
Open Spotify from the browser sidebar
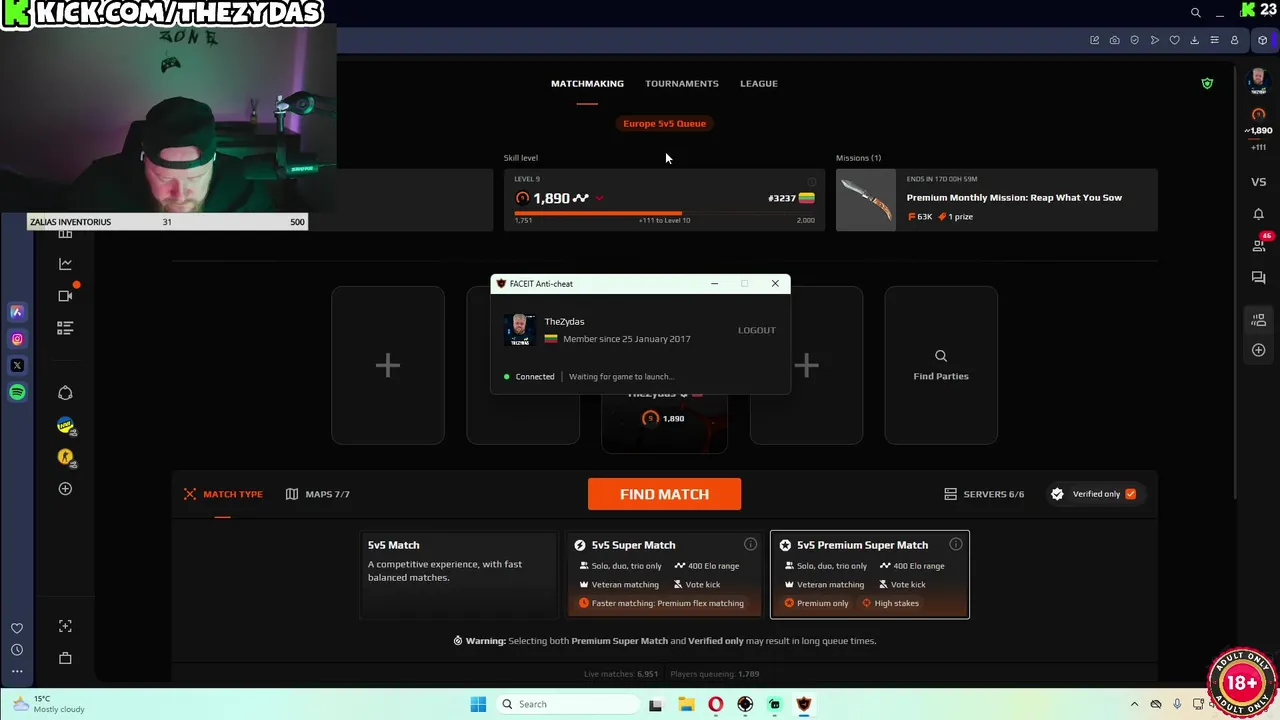click(17, 393)
